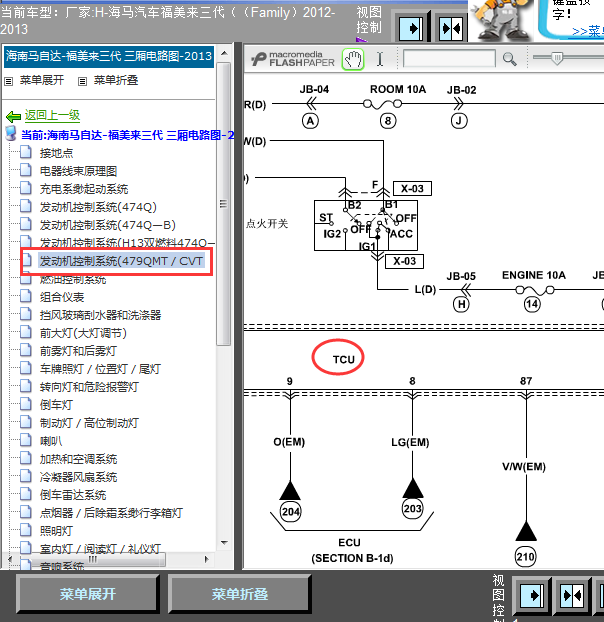Open 倒车雷达系统 document

(73, 495)
